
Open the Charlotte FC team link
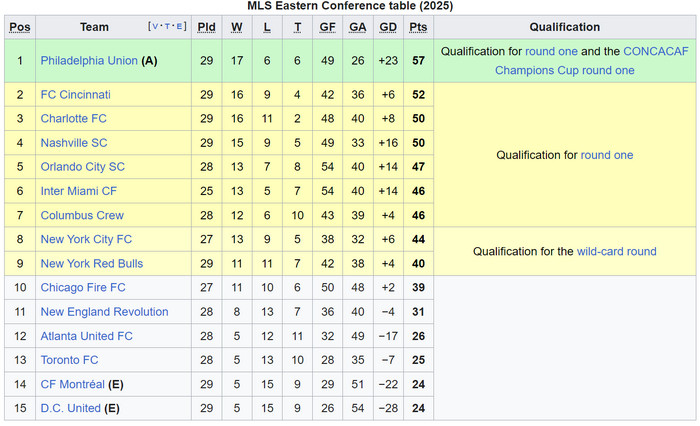[x=74, y=118]
